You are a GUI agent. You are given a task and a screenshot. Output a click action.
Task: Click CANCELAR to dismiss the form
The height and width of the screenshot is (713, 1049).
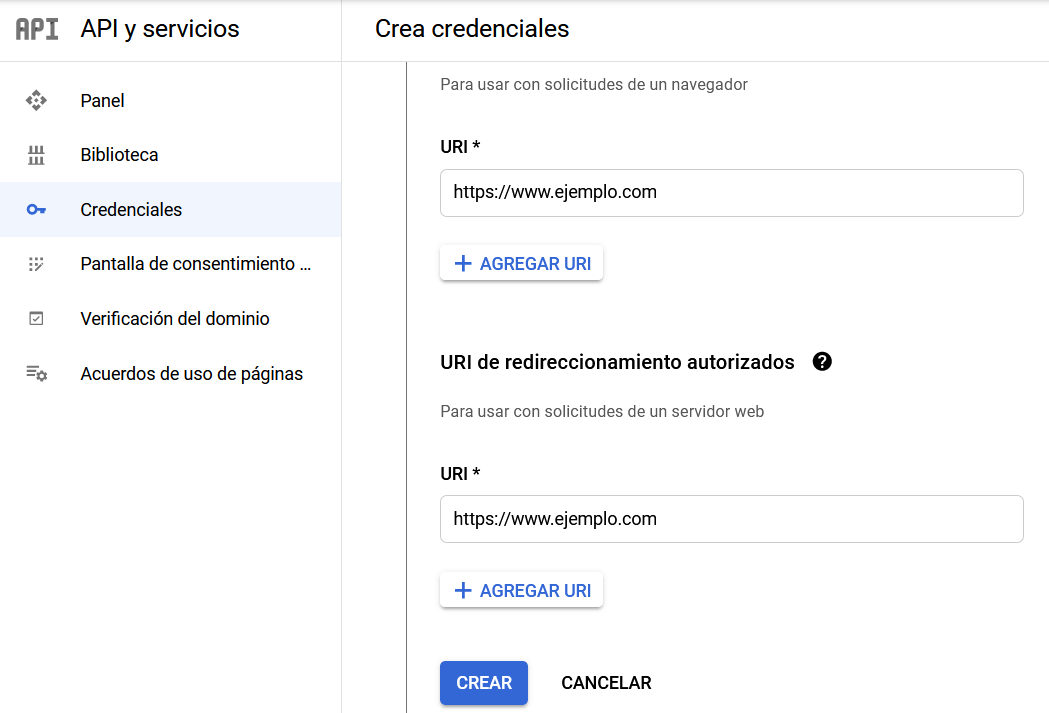(605, 682)
